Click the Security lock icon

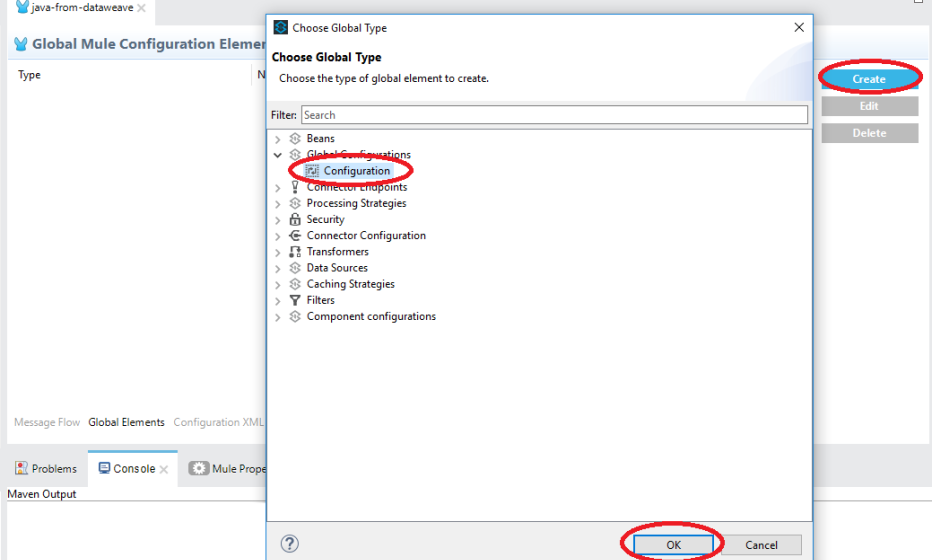click(x=295, y=219)
